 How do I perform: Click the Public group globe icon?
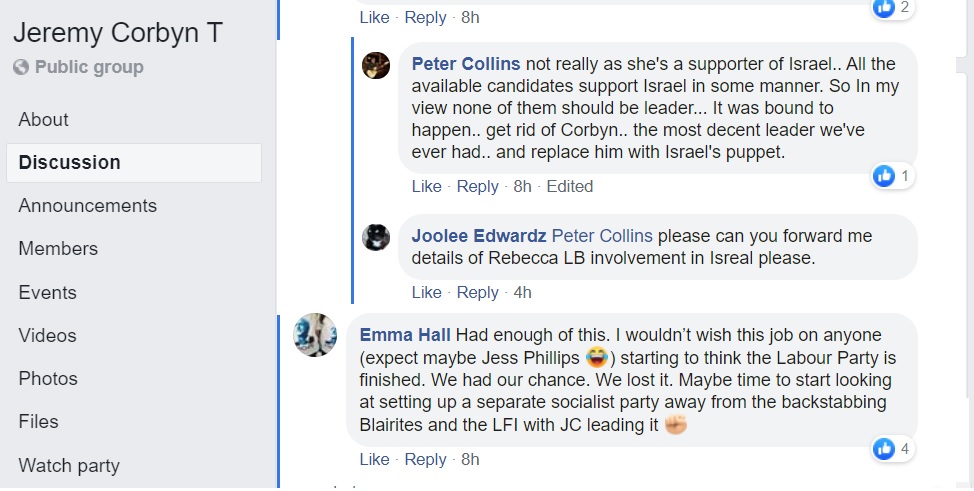[21, 68]
